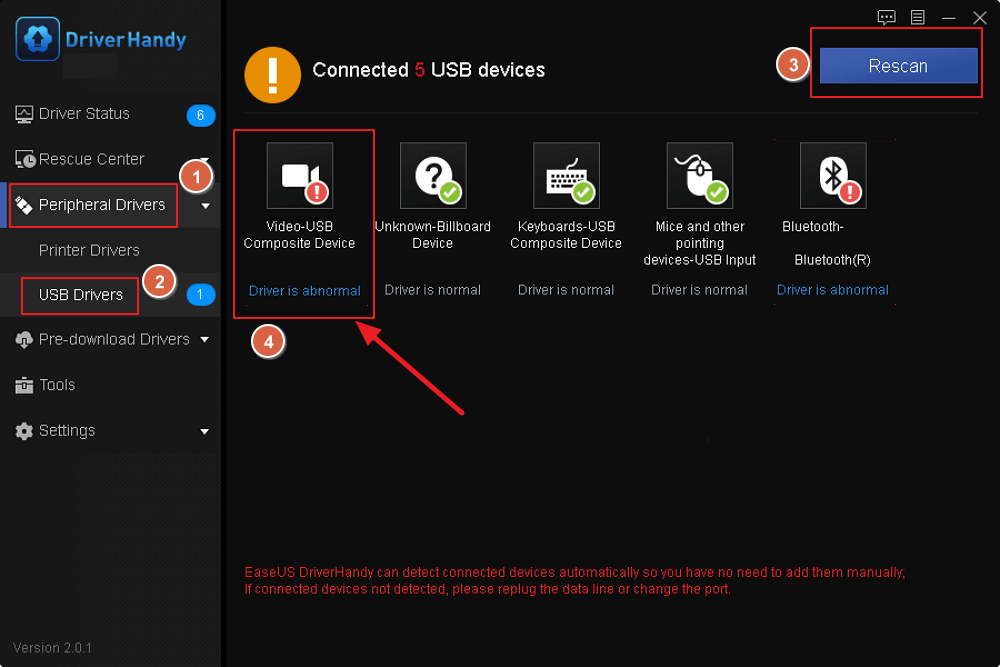Select the Mice pointing devices mouse icon
This screenshot has width=1000, height=667.
[x=700, y=175]
